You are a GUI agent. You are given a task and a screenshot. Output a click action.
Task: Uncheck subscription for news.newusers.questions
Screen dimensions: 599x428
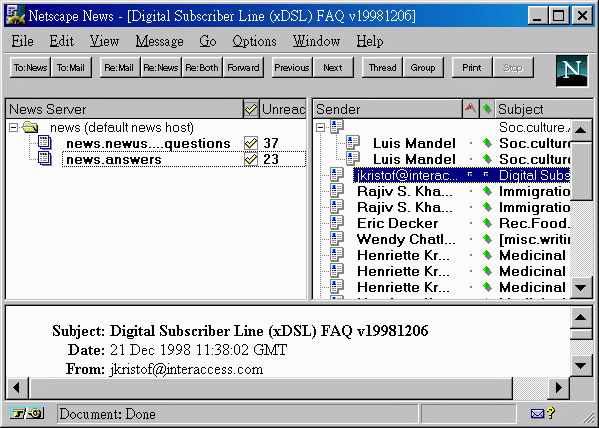(x=251, y=143)
